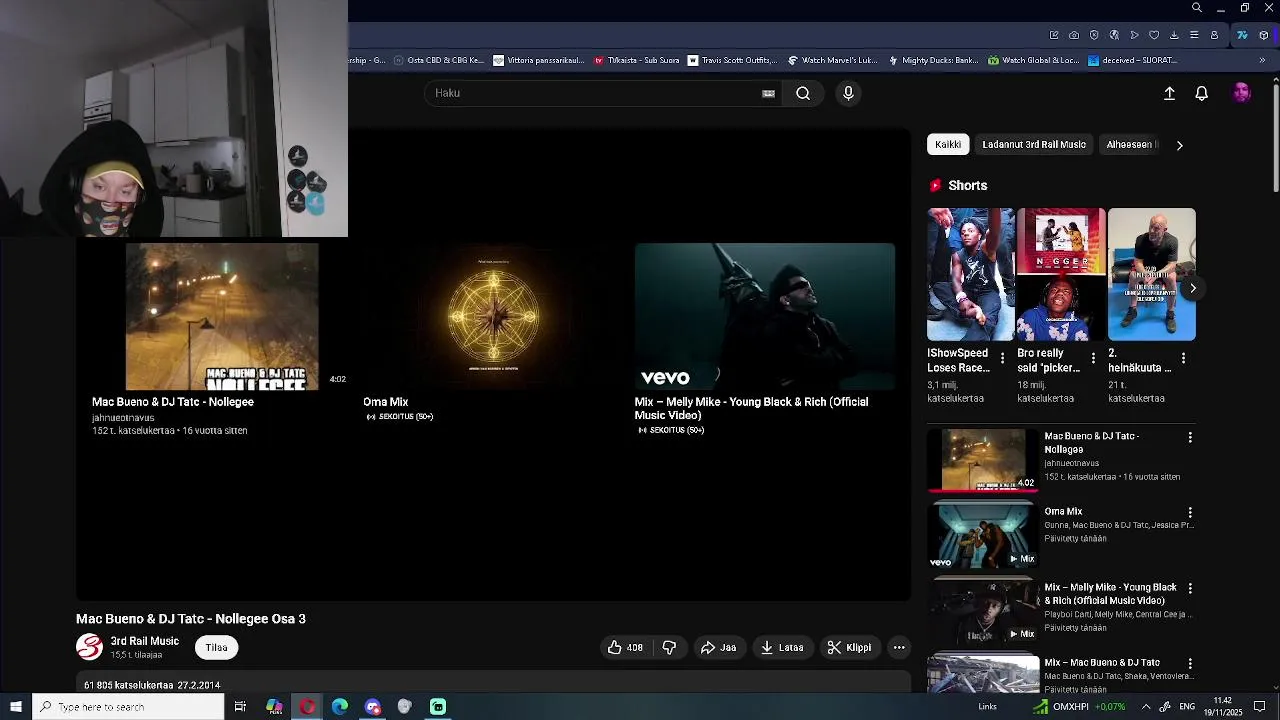Image resolution: width=1280 pixels, height=720 pixels.
Task: Play suggested Nollegee video thumbnail in player
Action: (x=222, y=316)
